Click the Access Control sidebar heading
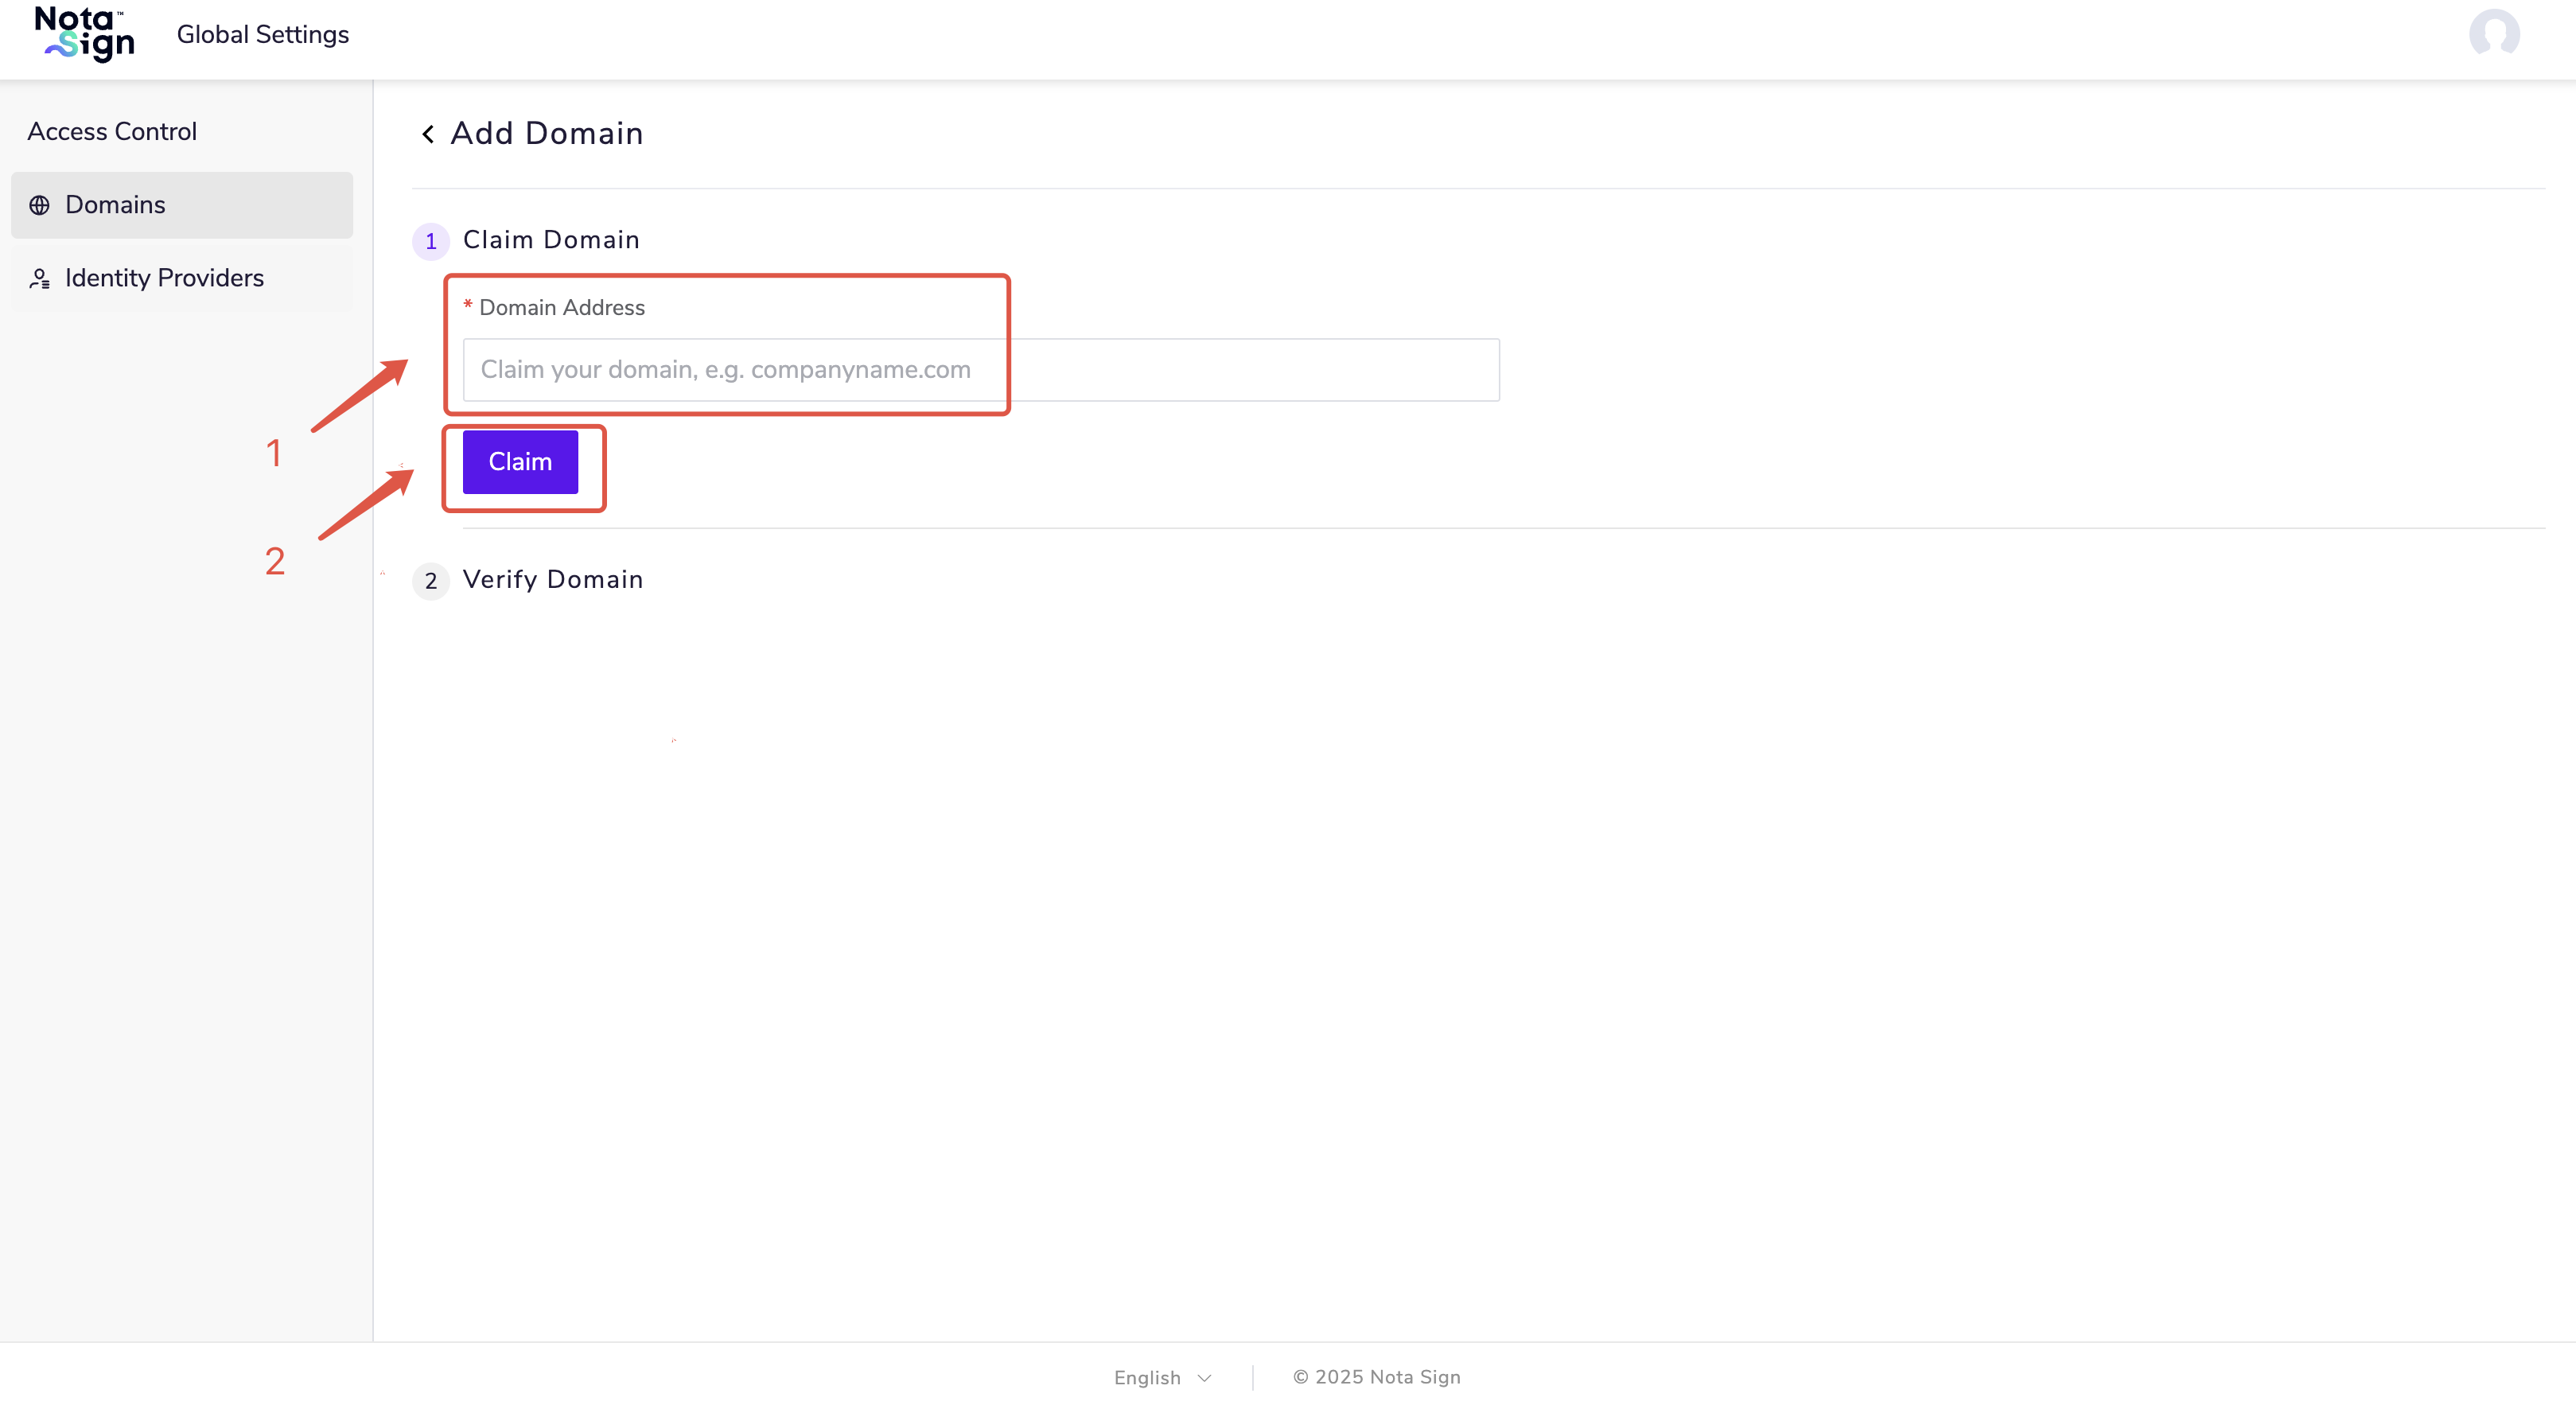This screenshot has height=1405, width=2576. [112, 131]
